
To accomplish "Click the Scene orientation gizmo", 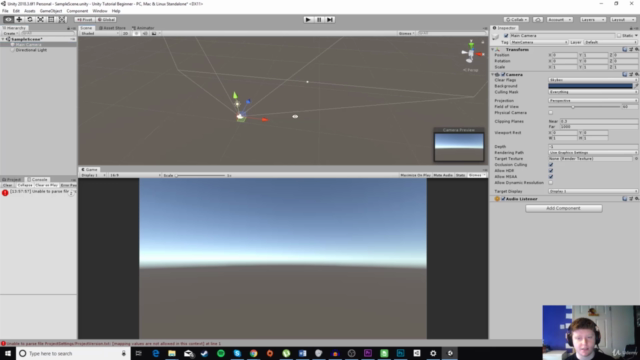I will pyautogui.click(x=471, y=52).
